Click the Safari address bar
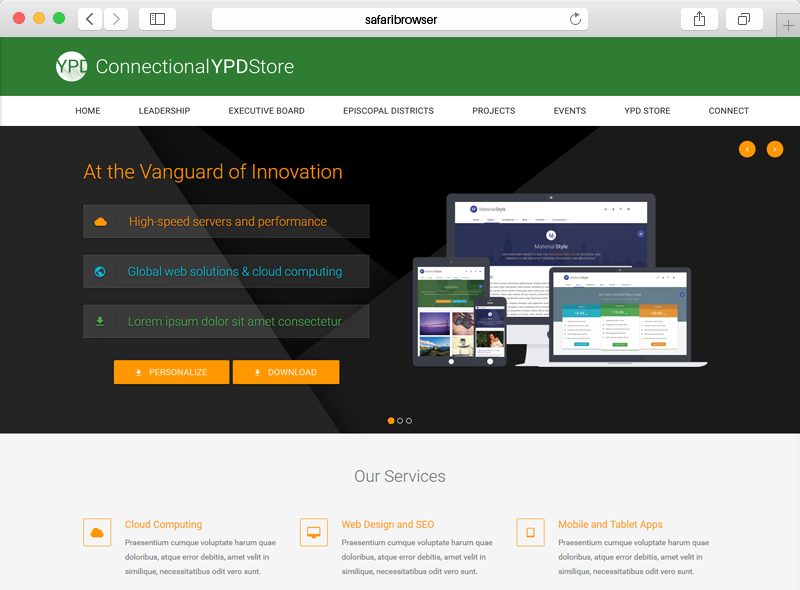The image size is (800, 590). [x=400, y=19]
